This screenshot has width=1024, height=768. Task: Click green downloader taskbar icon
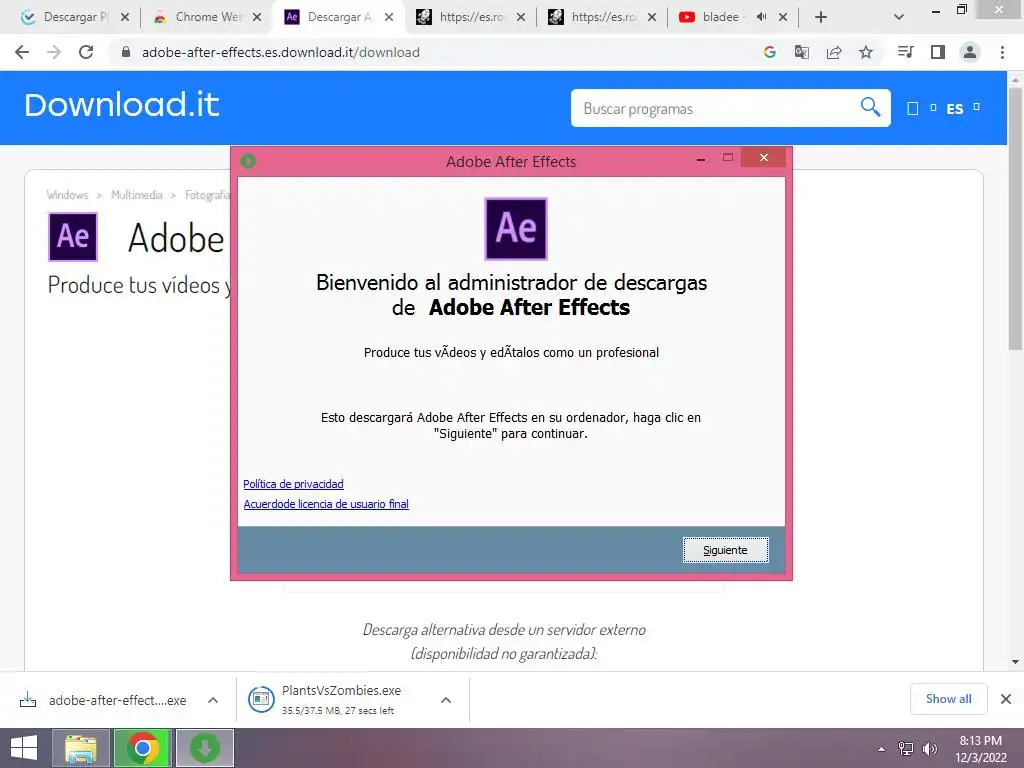click(205, 748)
